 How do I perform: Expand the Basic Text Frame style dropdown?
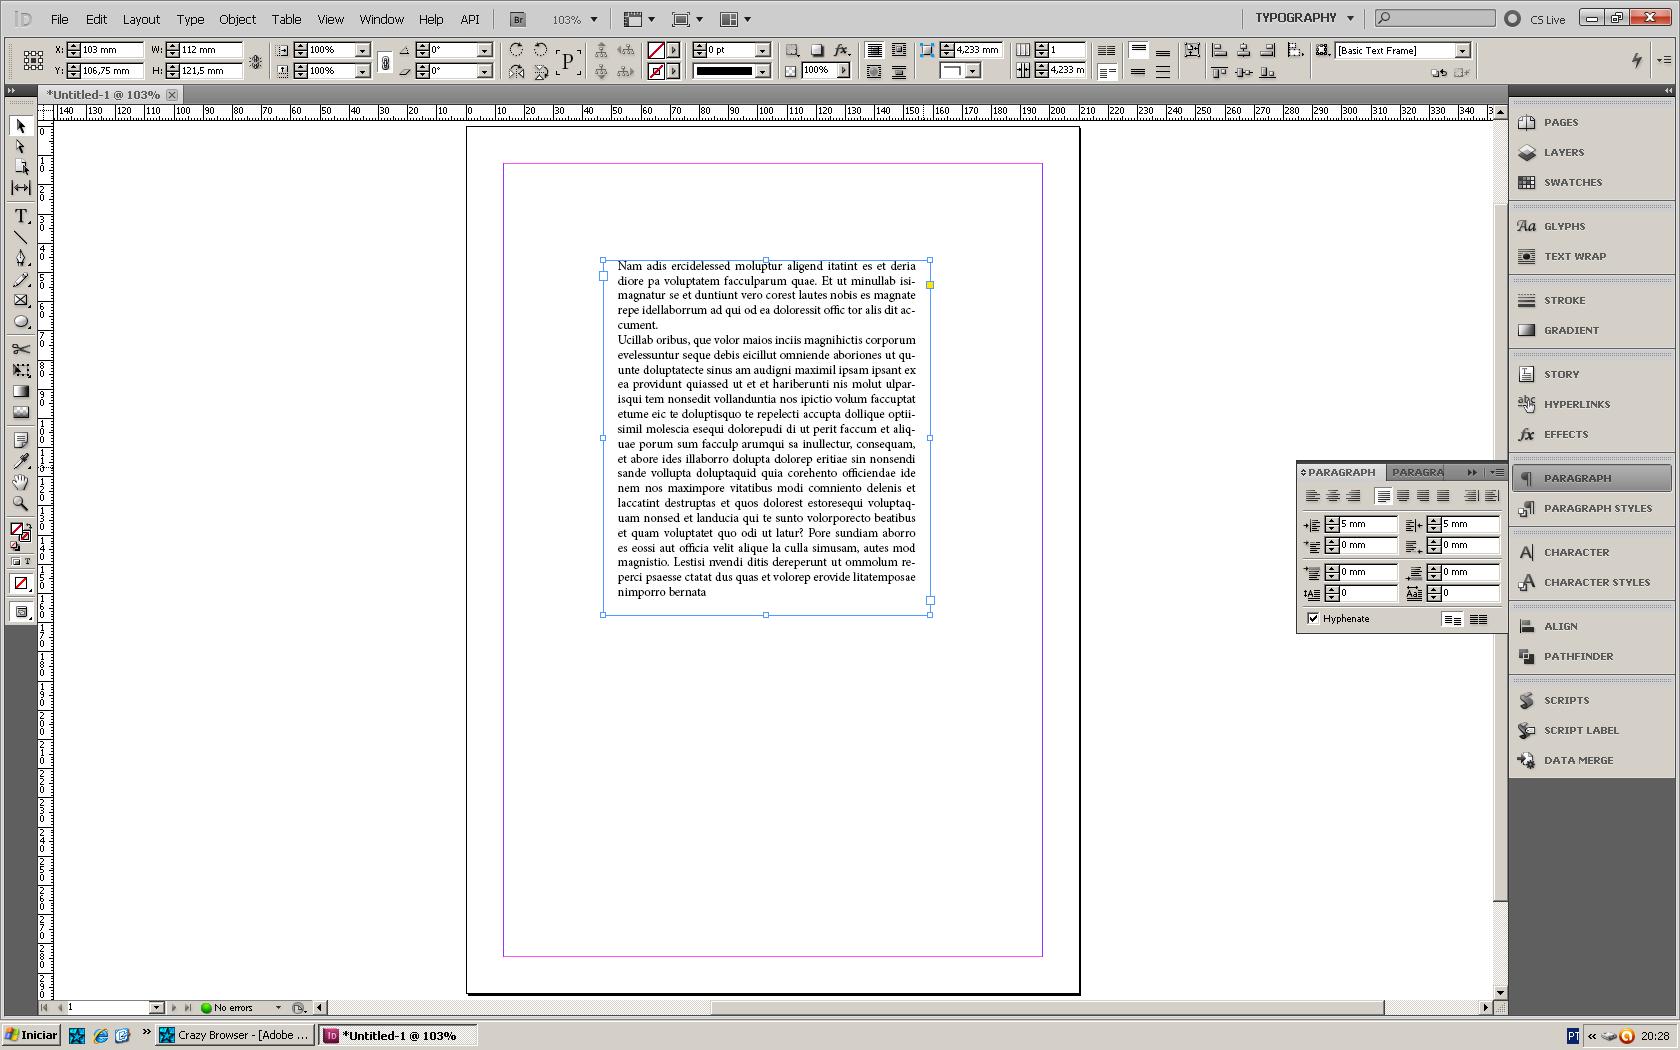pos(1462,51)
